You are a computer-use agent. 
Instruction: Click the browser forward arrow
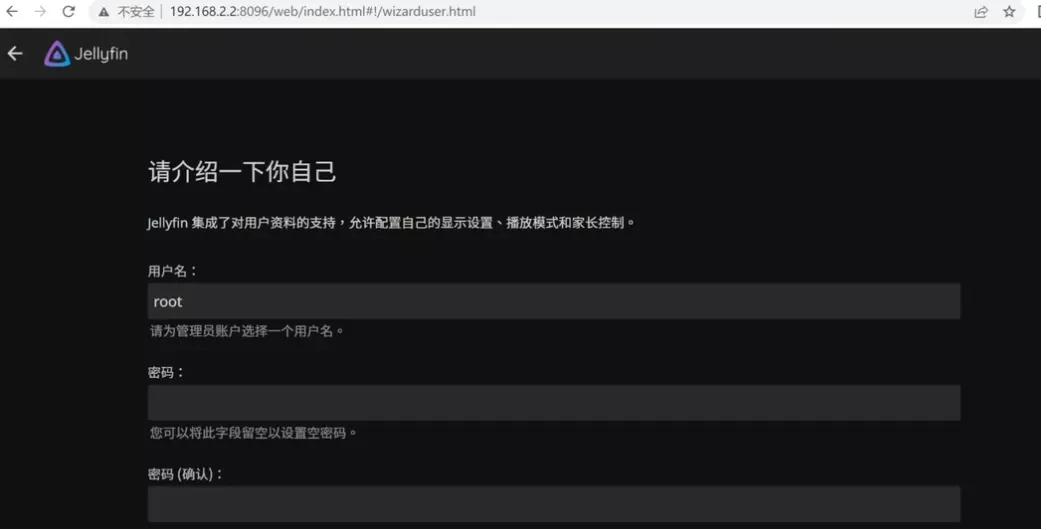pyautogui.click(x=40, y=11)
